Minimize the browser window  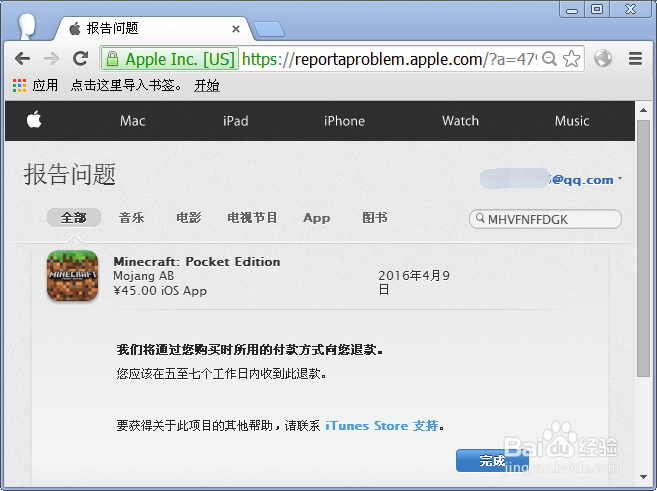pyautogui.click(x=572, y=9)
